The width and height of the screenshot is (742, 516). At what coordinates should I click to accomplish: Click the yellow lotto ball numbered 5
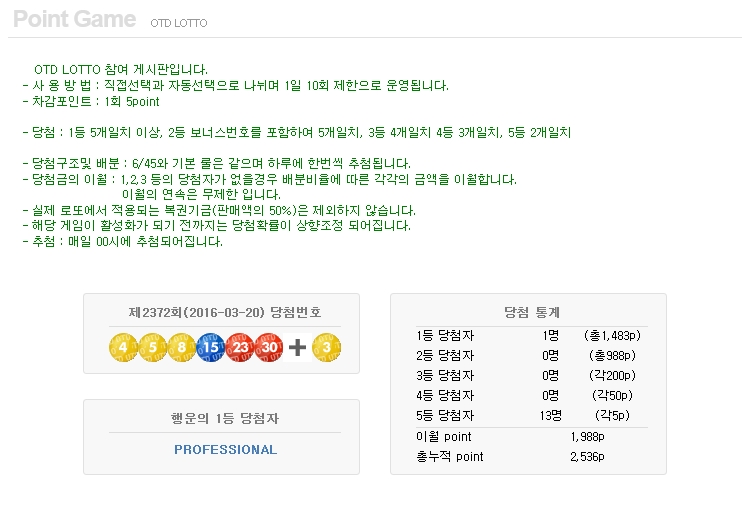point(152,347)
